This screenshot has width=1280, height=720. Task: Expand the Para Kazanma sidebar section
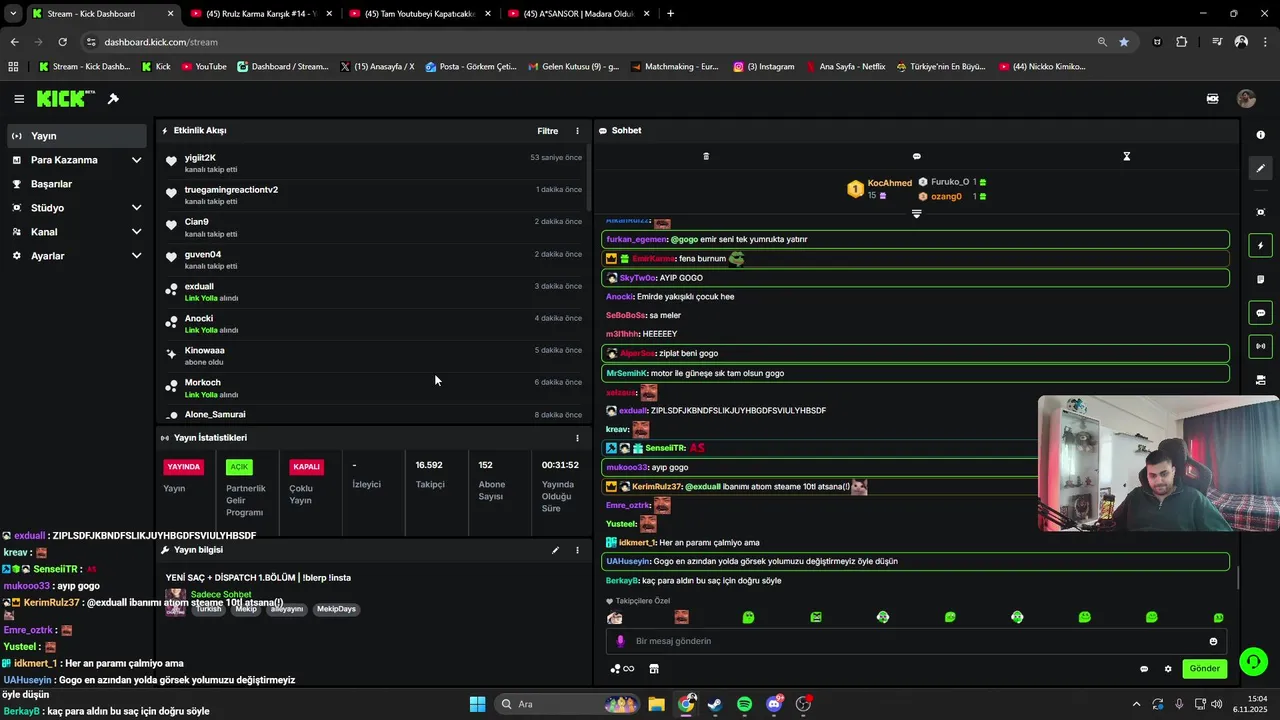point(136,160)
